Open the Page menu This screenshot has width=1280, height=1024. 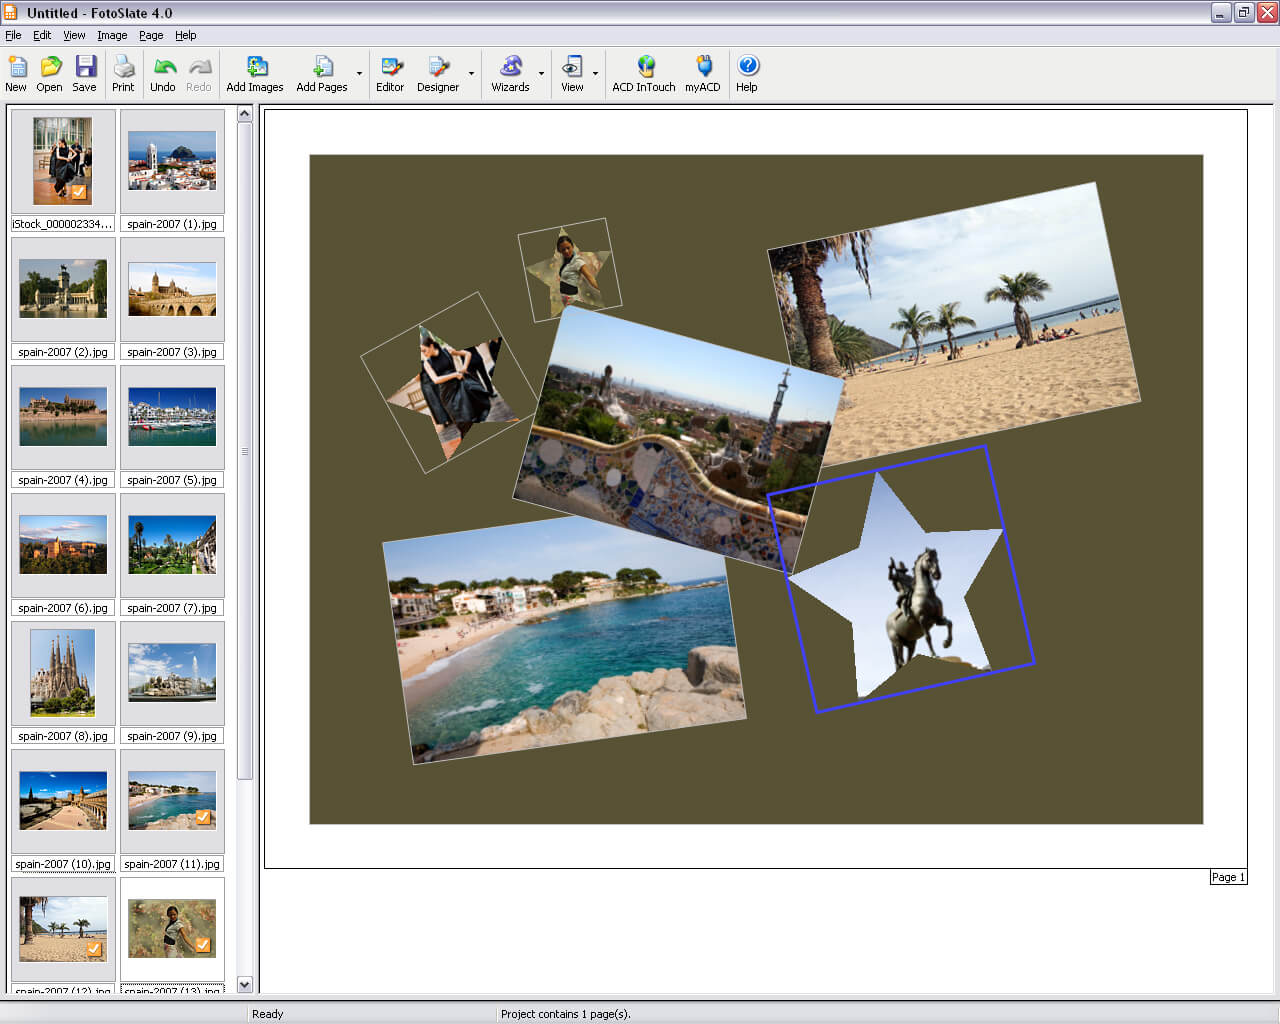pos(151,35)
